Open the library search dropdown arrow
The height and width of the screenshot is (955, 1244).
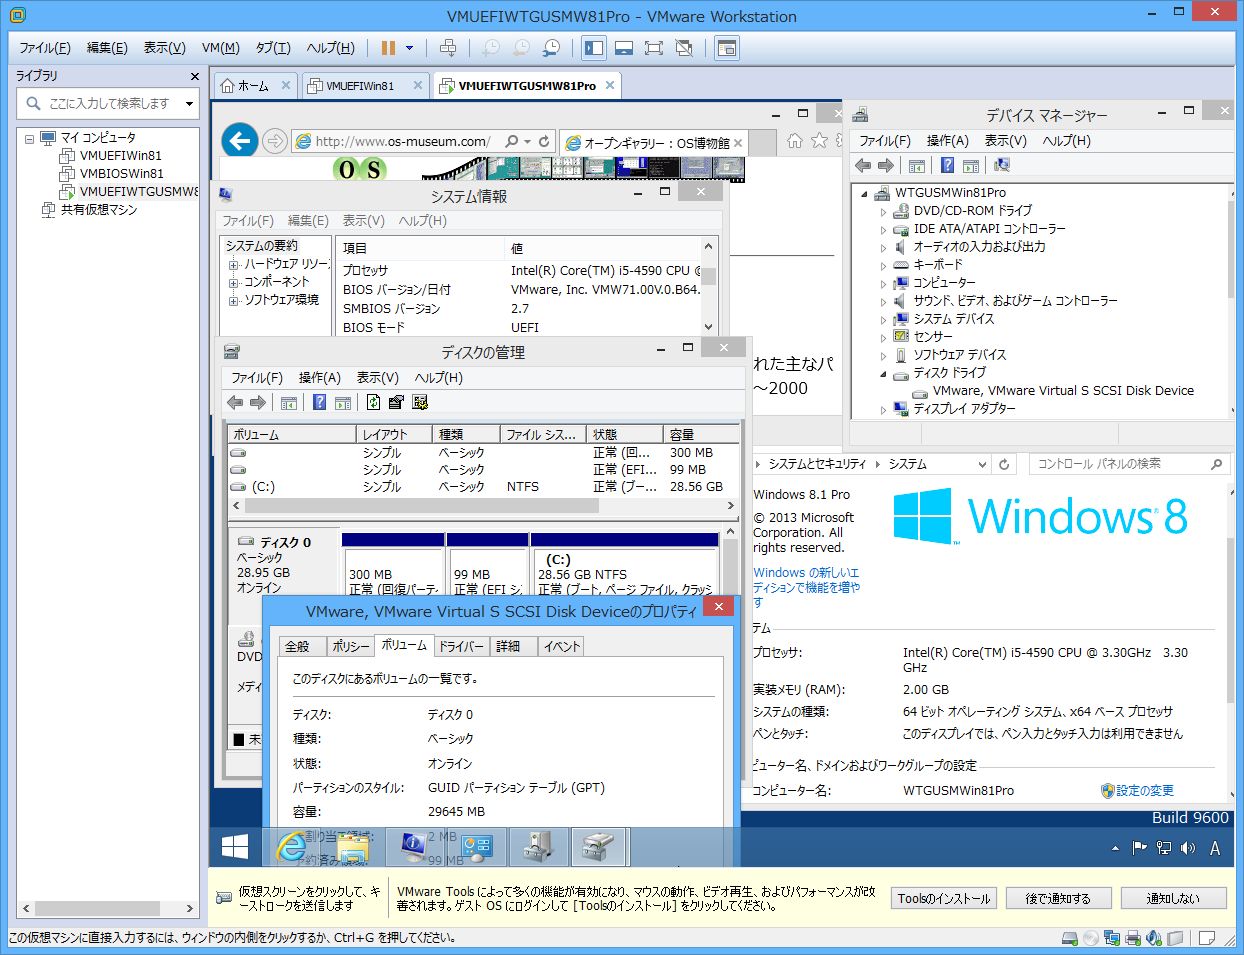(189, 103)
